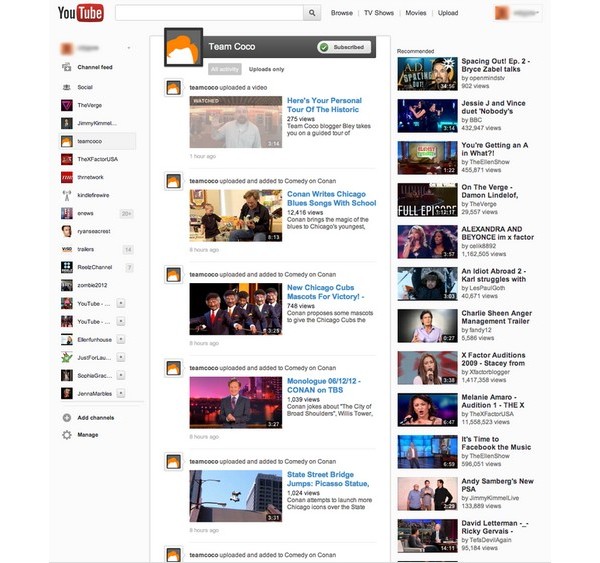The height and width of the screenshot is (563, 600).
Task: Select the All activity tab
Action: point(225,69)
